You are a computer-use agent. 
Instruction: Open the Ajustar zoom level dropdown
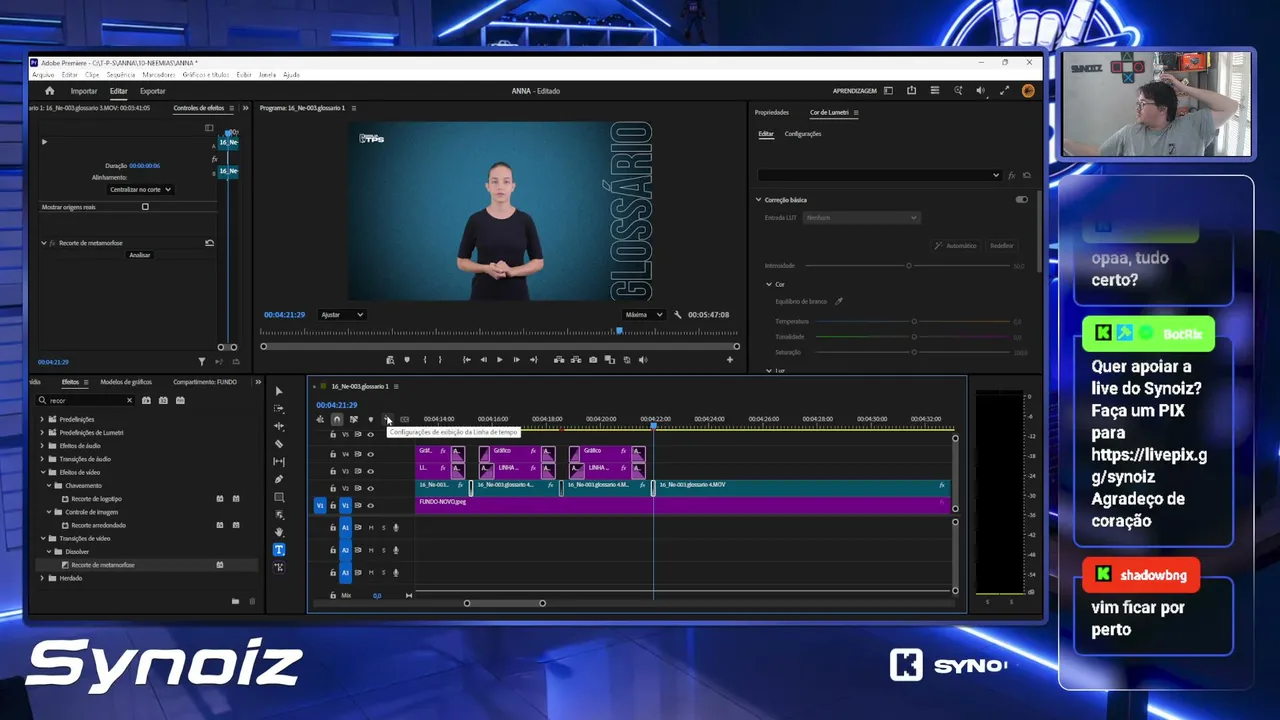coord(342,315)
